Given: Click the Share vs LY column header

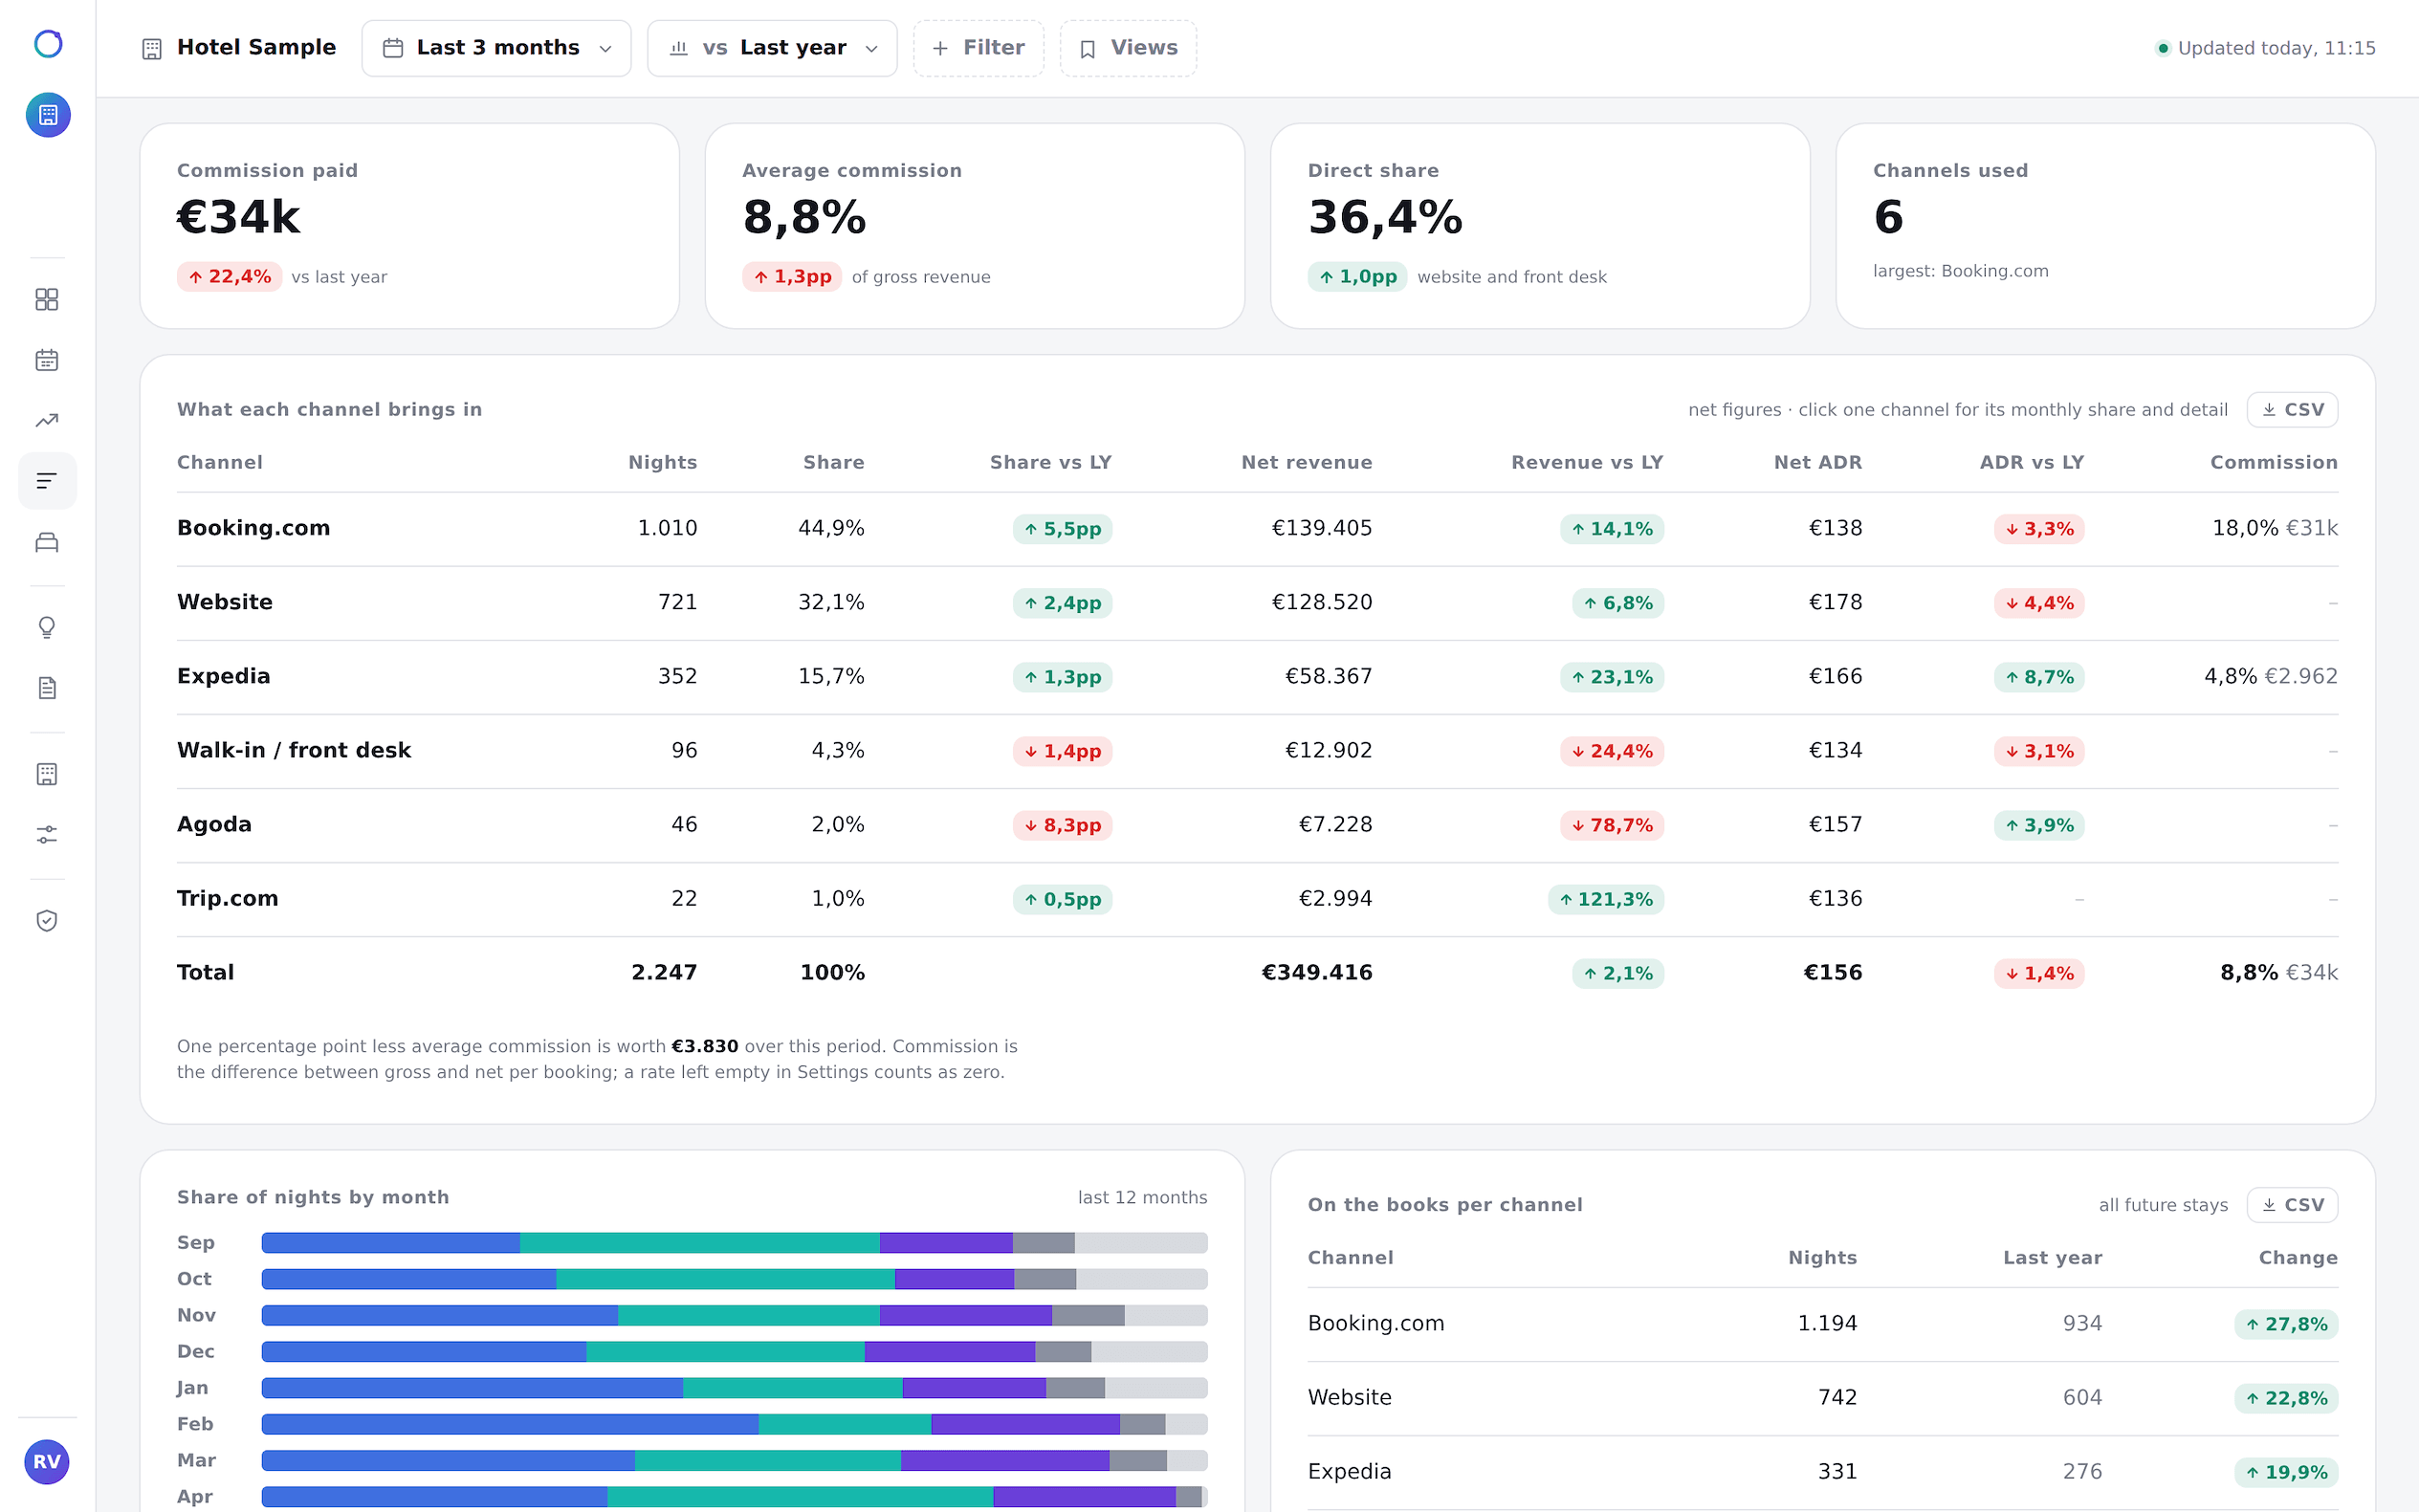Looking at the screenshot, I should coord(1050,462).
